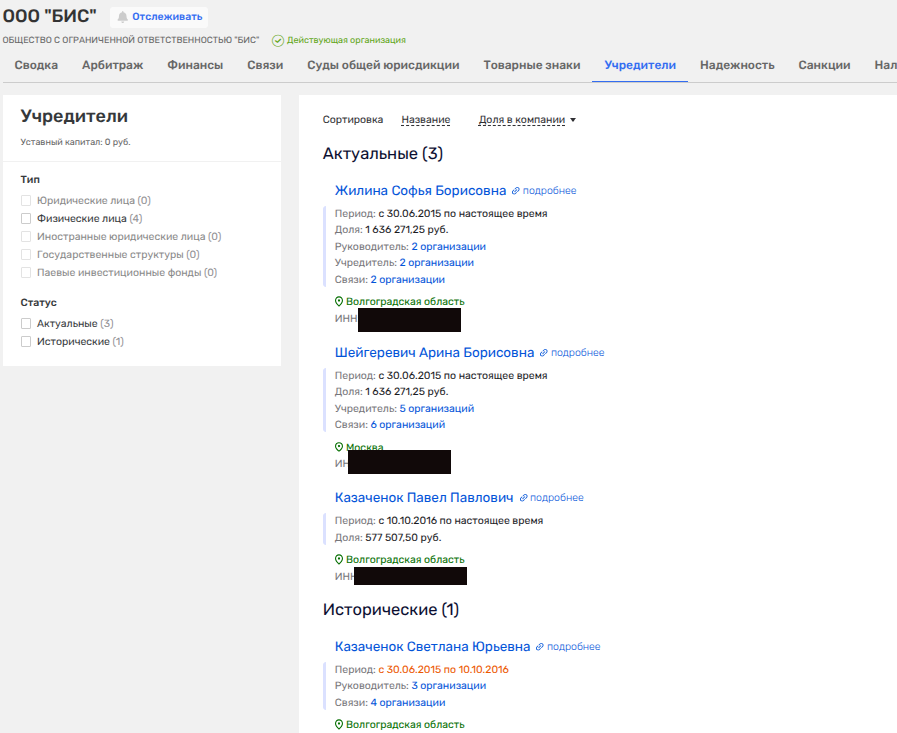Viewport: 897px width, 733px height.
Task: Switch to the Арбитраж tab
Action: (112, 65)
